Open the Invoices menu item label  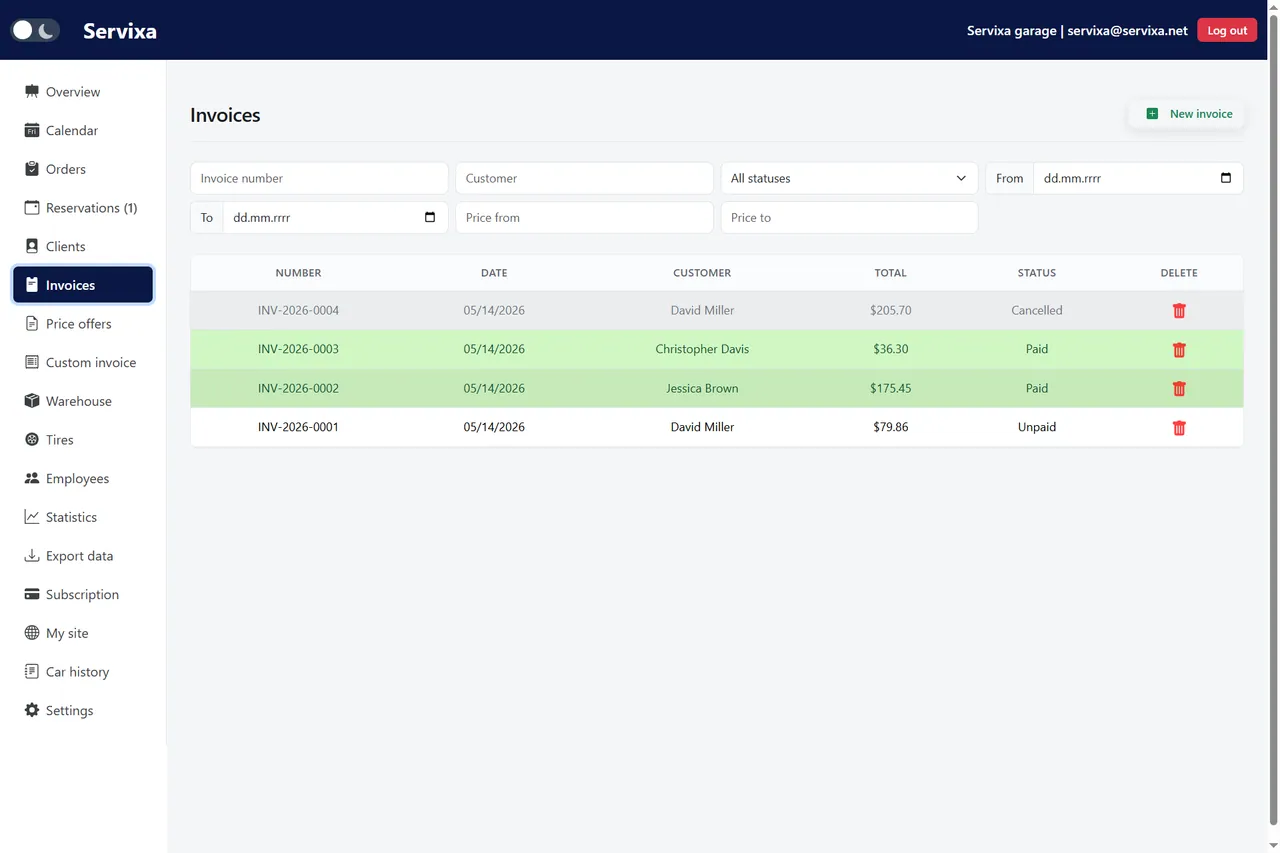[x=70, y=285]
